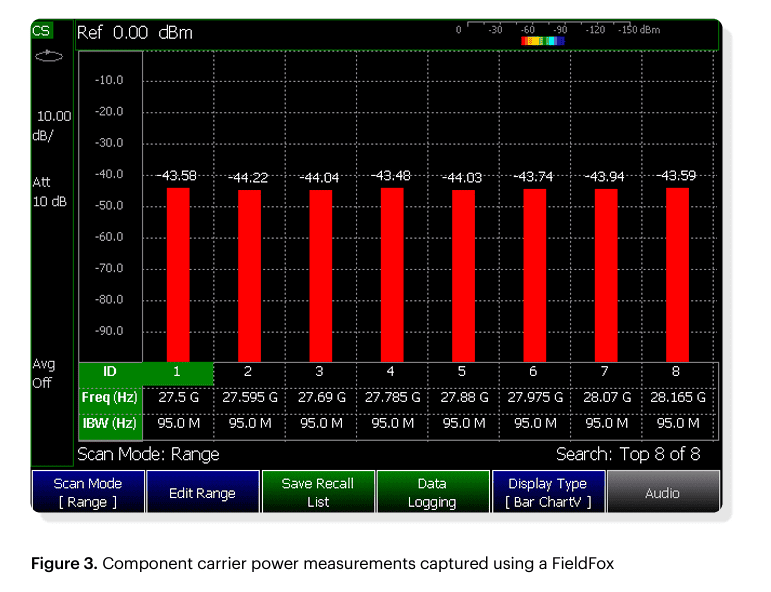Image resolution: width=771 pixels, height=592 pixels.
Task: Click the red bar labeled -43.58
Action: (x=178, y=275)
